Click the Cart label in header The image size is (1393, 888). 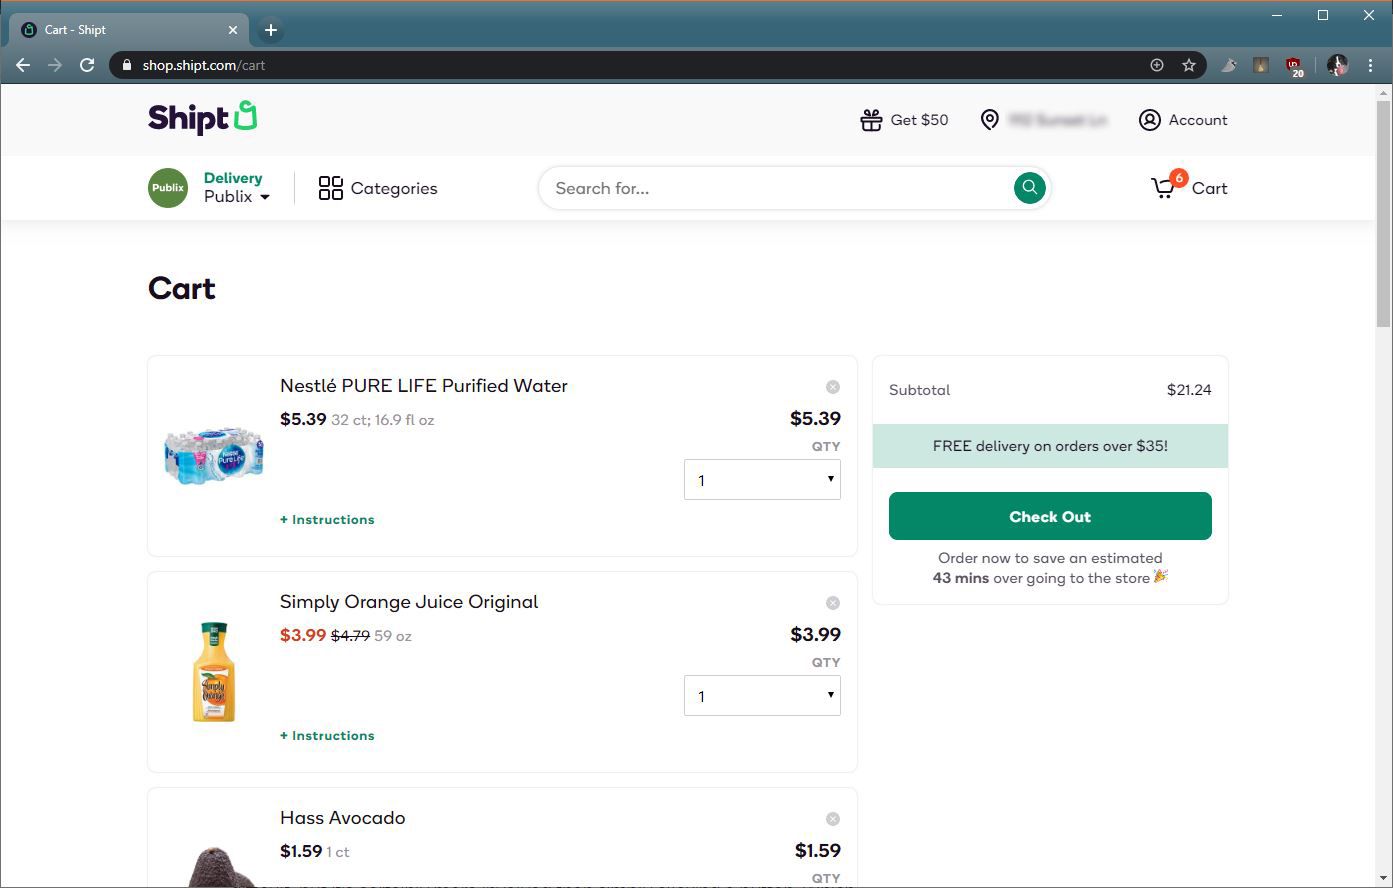click(1209, 188)
